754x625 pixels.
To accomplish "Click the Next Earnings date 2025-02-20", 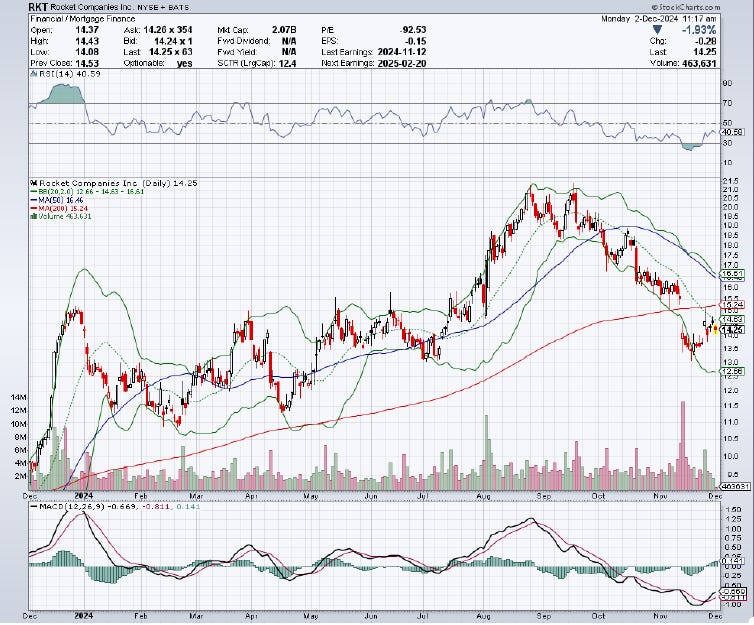I will tap(402, 63).
